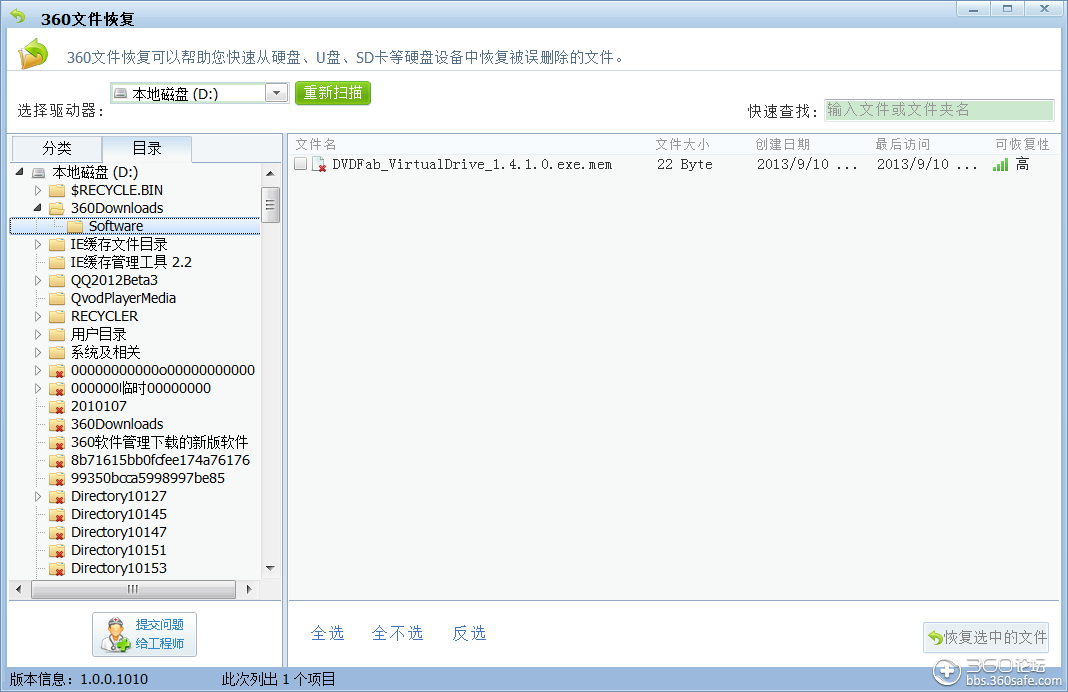This screenshot has height=692, width=1068.
Task: Click the QQ2012Beta3 folder icon
Action: pos(57,280)
